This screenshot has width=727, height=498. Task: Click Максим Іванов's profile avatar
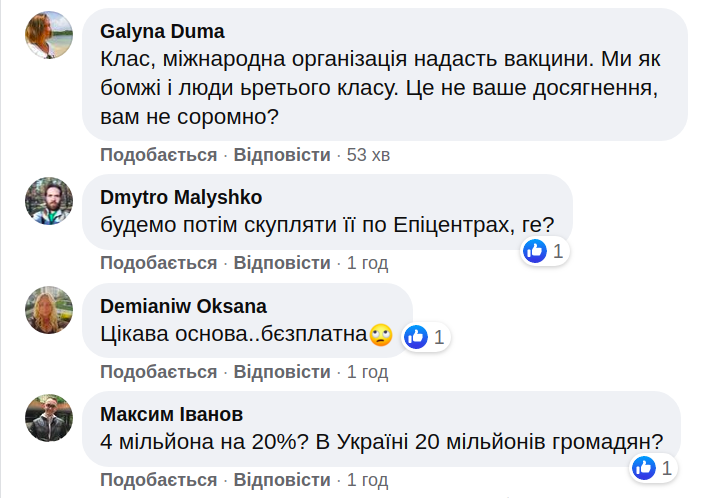pos(49,418)
